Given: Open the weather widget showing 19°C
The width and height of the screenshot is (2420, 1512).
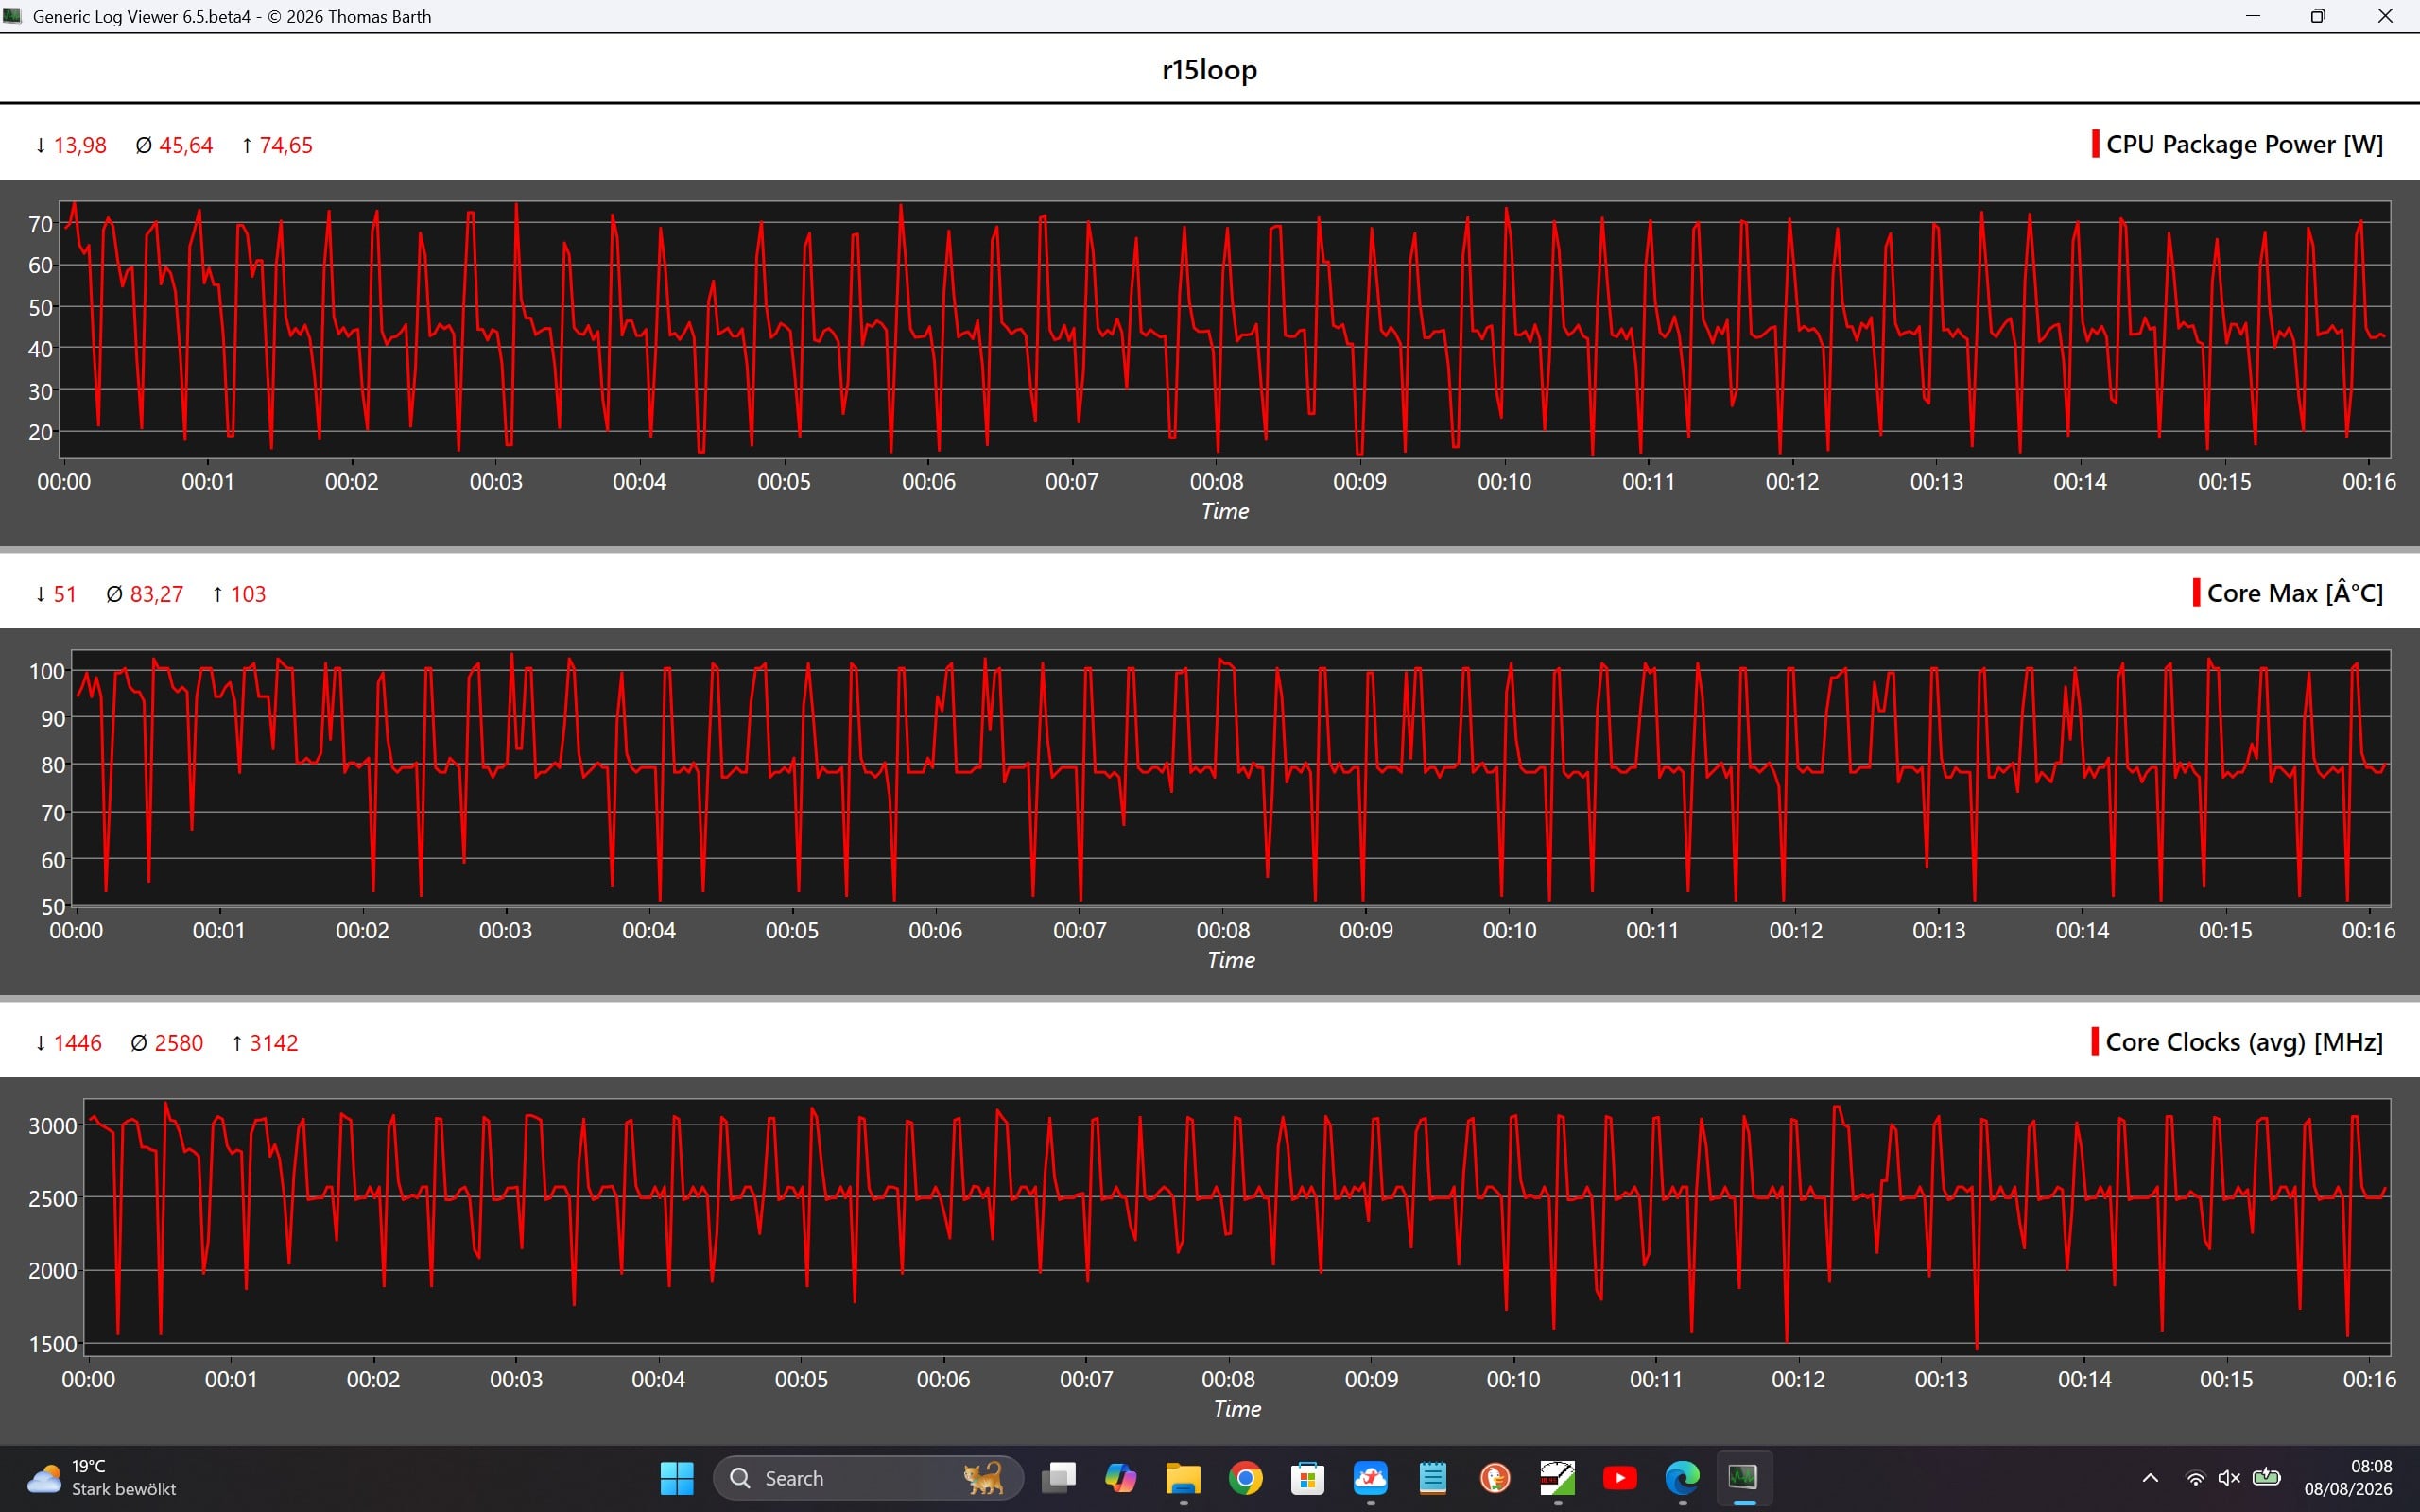Looking at the screenshot, I should coord(102,1478).
